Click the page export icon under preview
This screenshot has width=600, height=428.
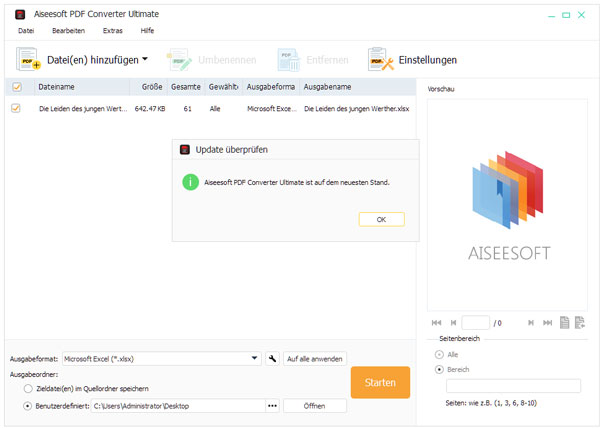[580, 322]
